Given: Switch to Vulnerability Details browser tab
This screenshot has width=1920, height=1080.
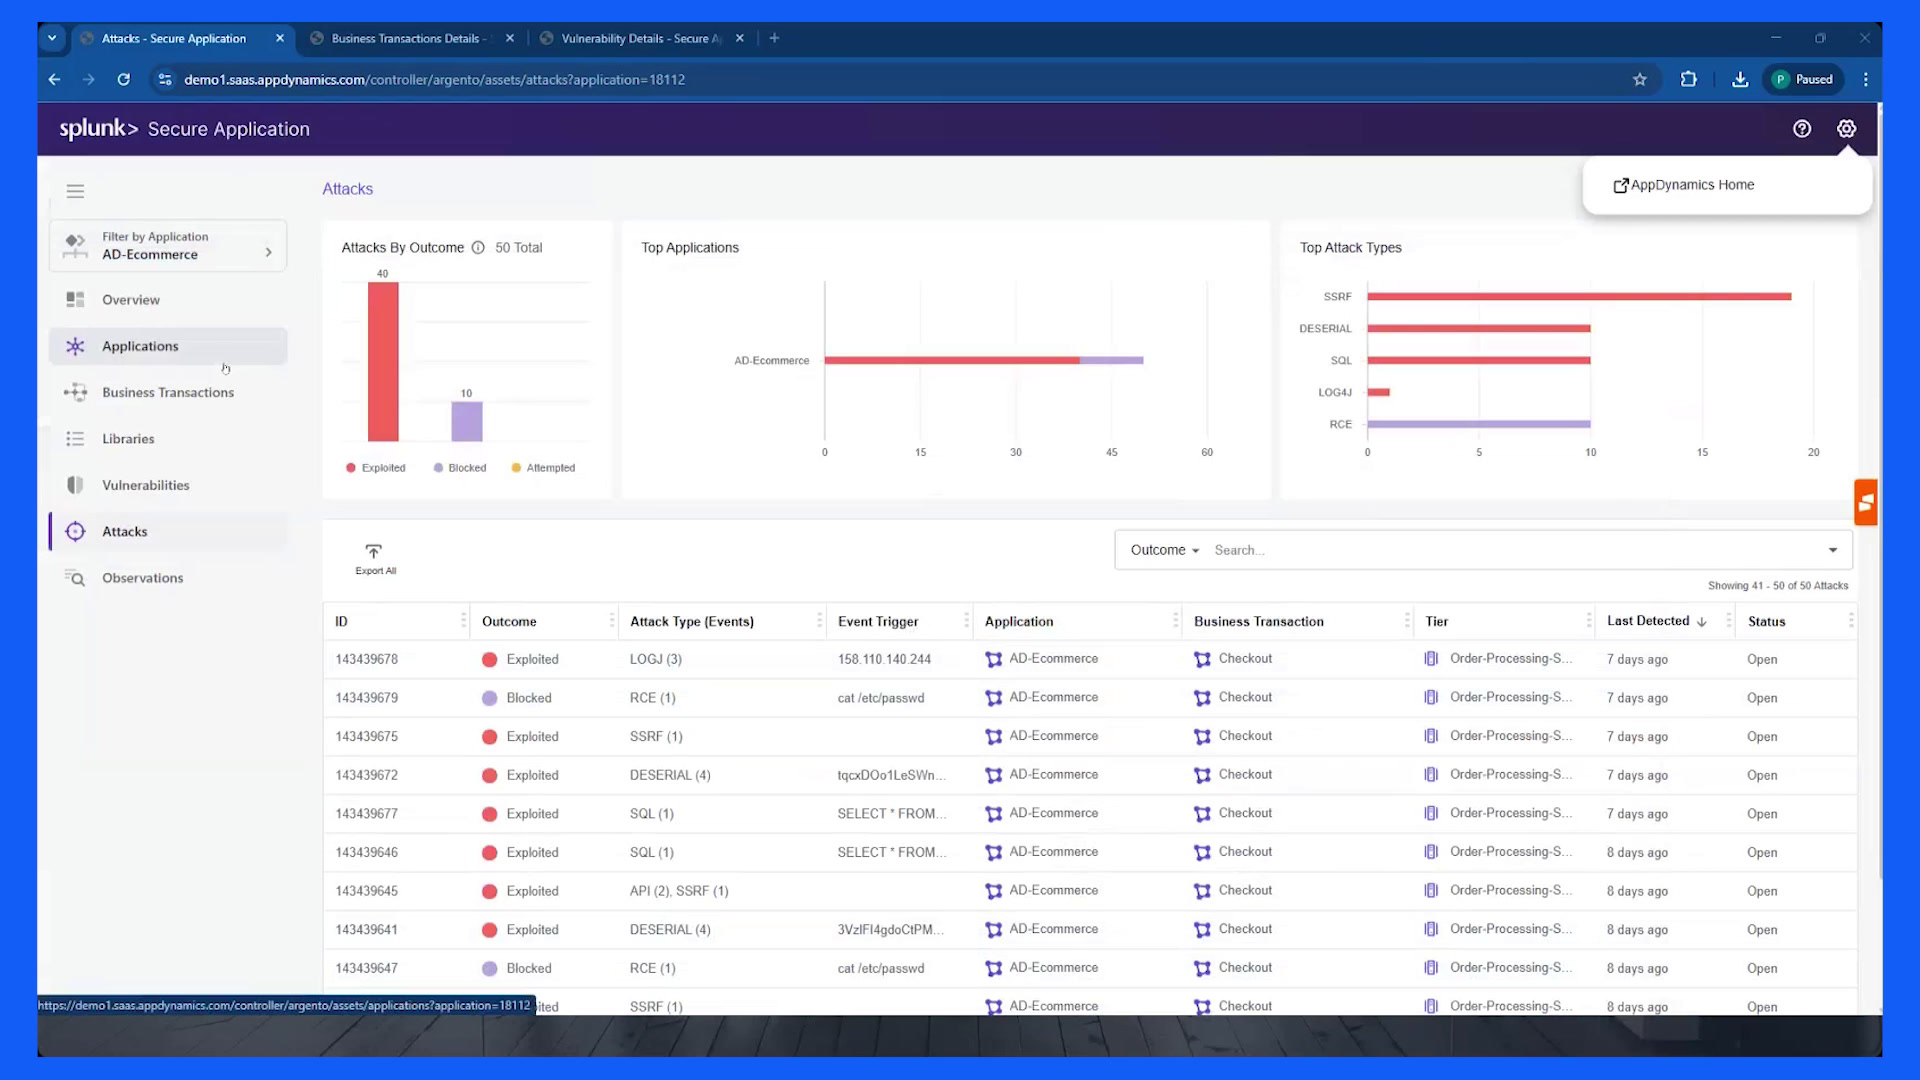Looking at the screenshot, I should pos(640,38).
